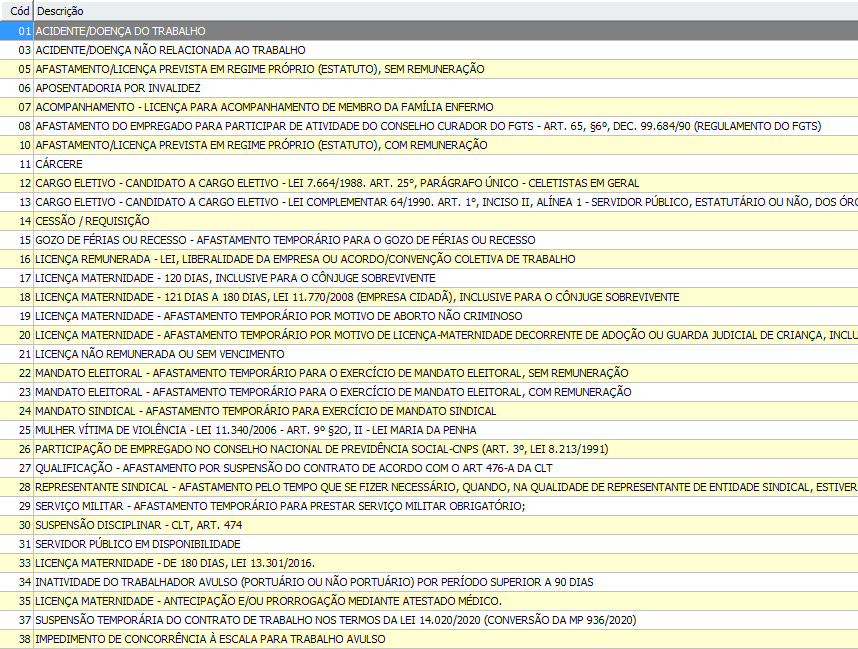
Task: Select the CÁRCERE row
Action: (429, 164)
